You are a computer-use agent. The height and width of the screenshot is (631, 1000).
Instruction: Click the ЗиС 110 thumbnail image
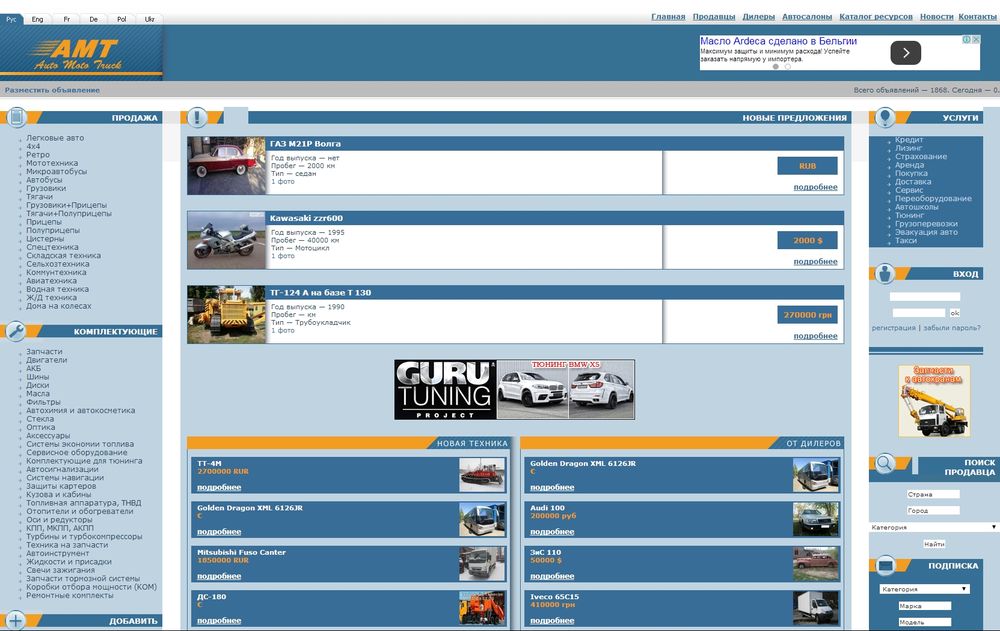816,563
